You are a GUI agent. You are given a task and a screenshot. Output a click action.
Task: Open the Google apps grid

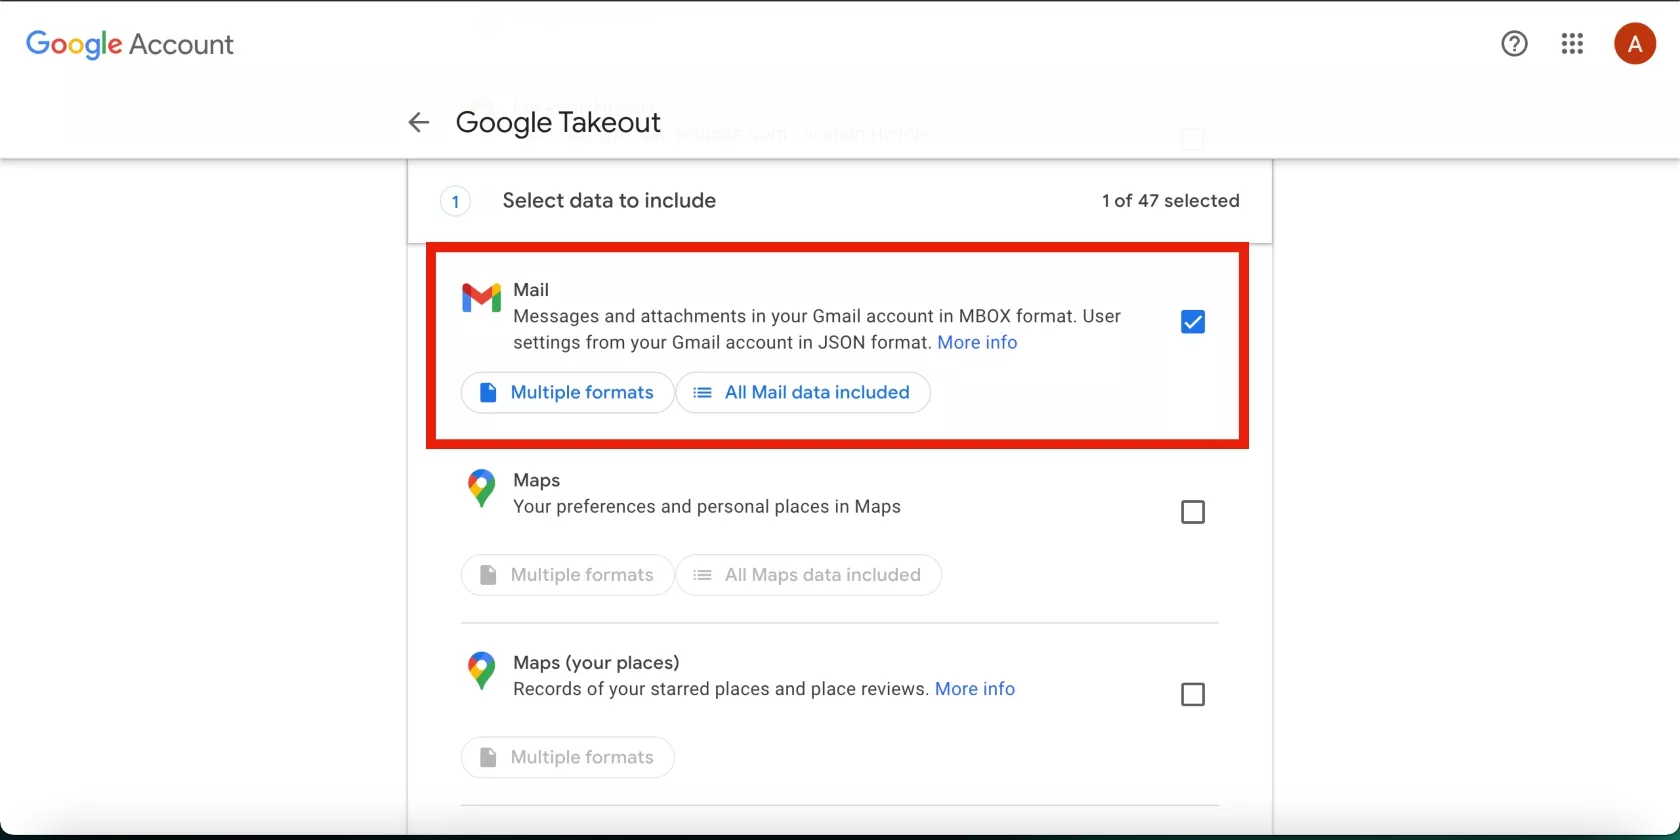pyautogui.click(x=1572, y=44)
